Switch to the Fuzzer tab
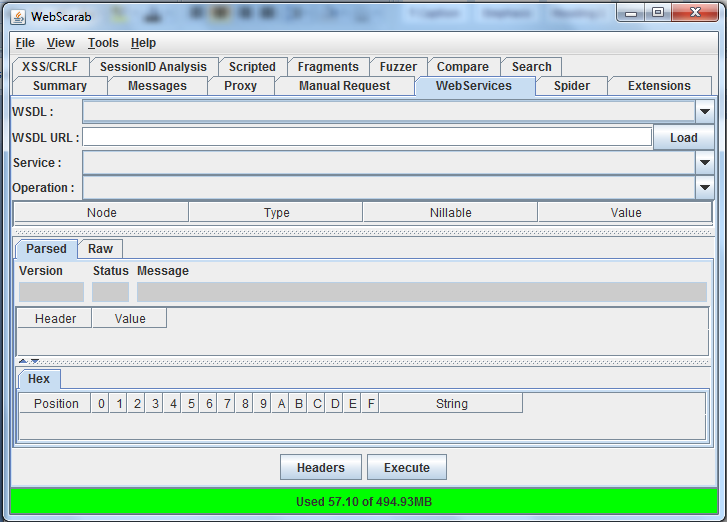 coord(398,67)
